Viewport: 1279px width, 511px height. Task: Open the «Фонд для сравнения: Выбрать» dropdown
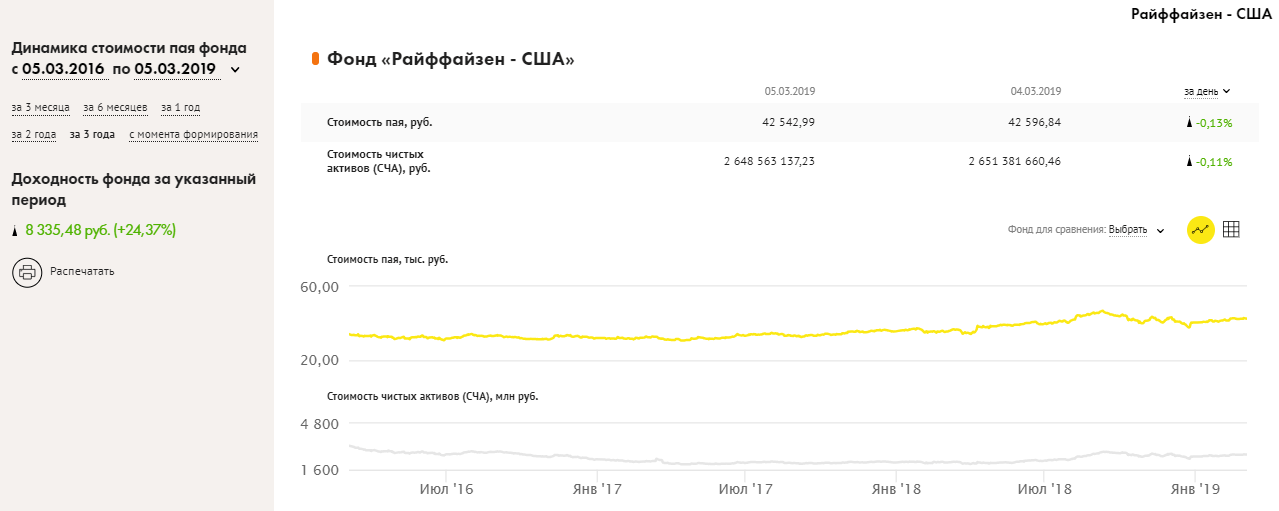pos(1086,230)
